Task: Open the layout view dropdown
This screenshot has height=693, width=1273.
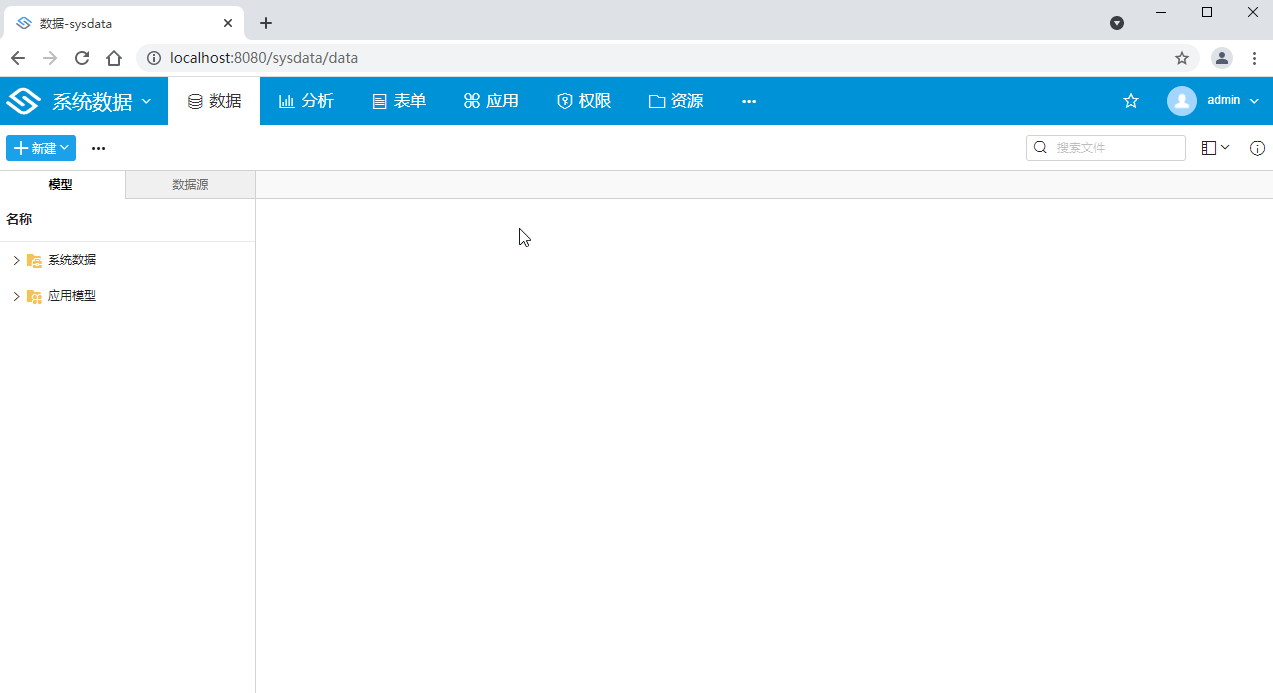Action: point(1215,148)
